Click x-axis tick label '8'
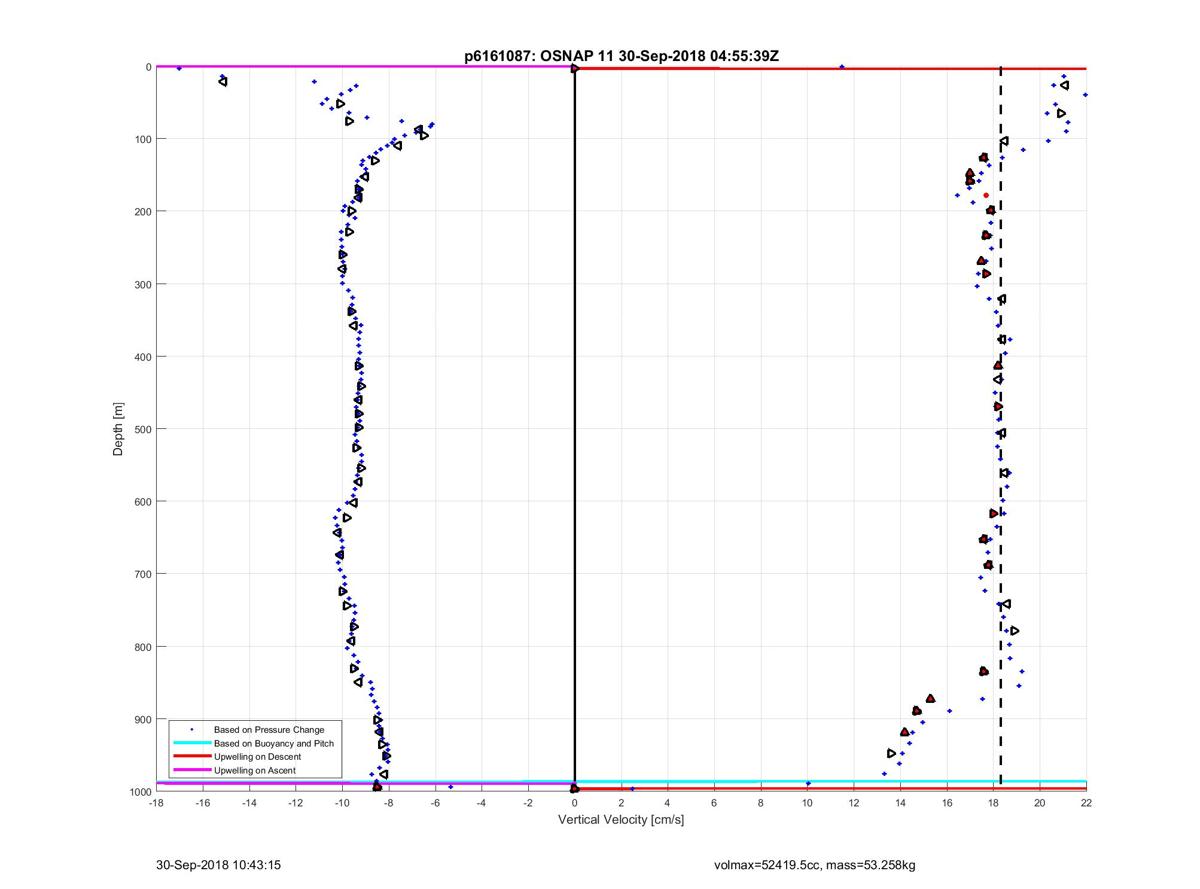Screen dimensions: 1200x889 [x=760, y=802]
